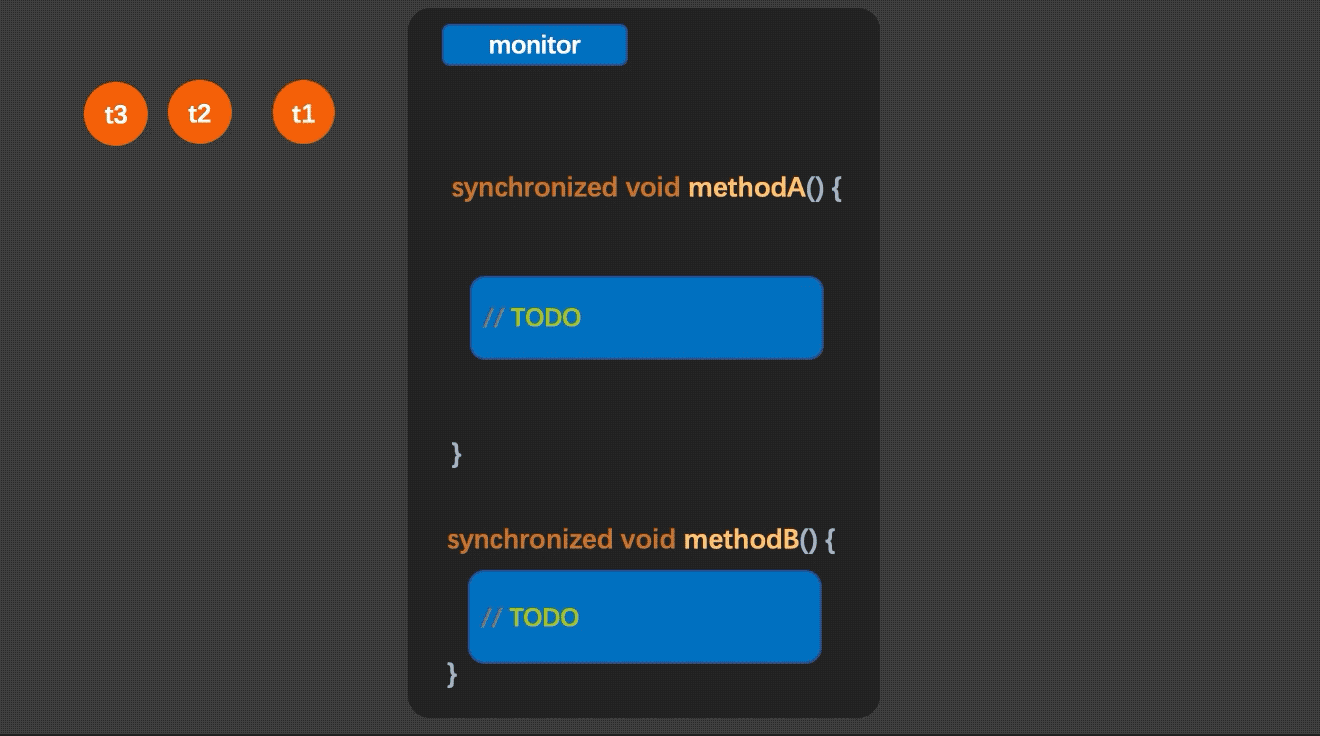Viewport: 1320px width, 736px height.
Task: Click the parentheses after methodB
Action: (809, 540)
